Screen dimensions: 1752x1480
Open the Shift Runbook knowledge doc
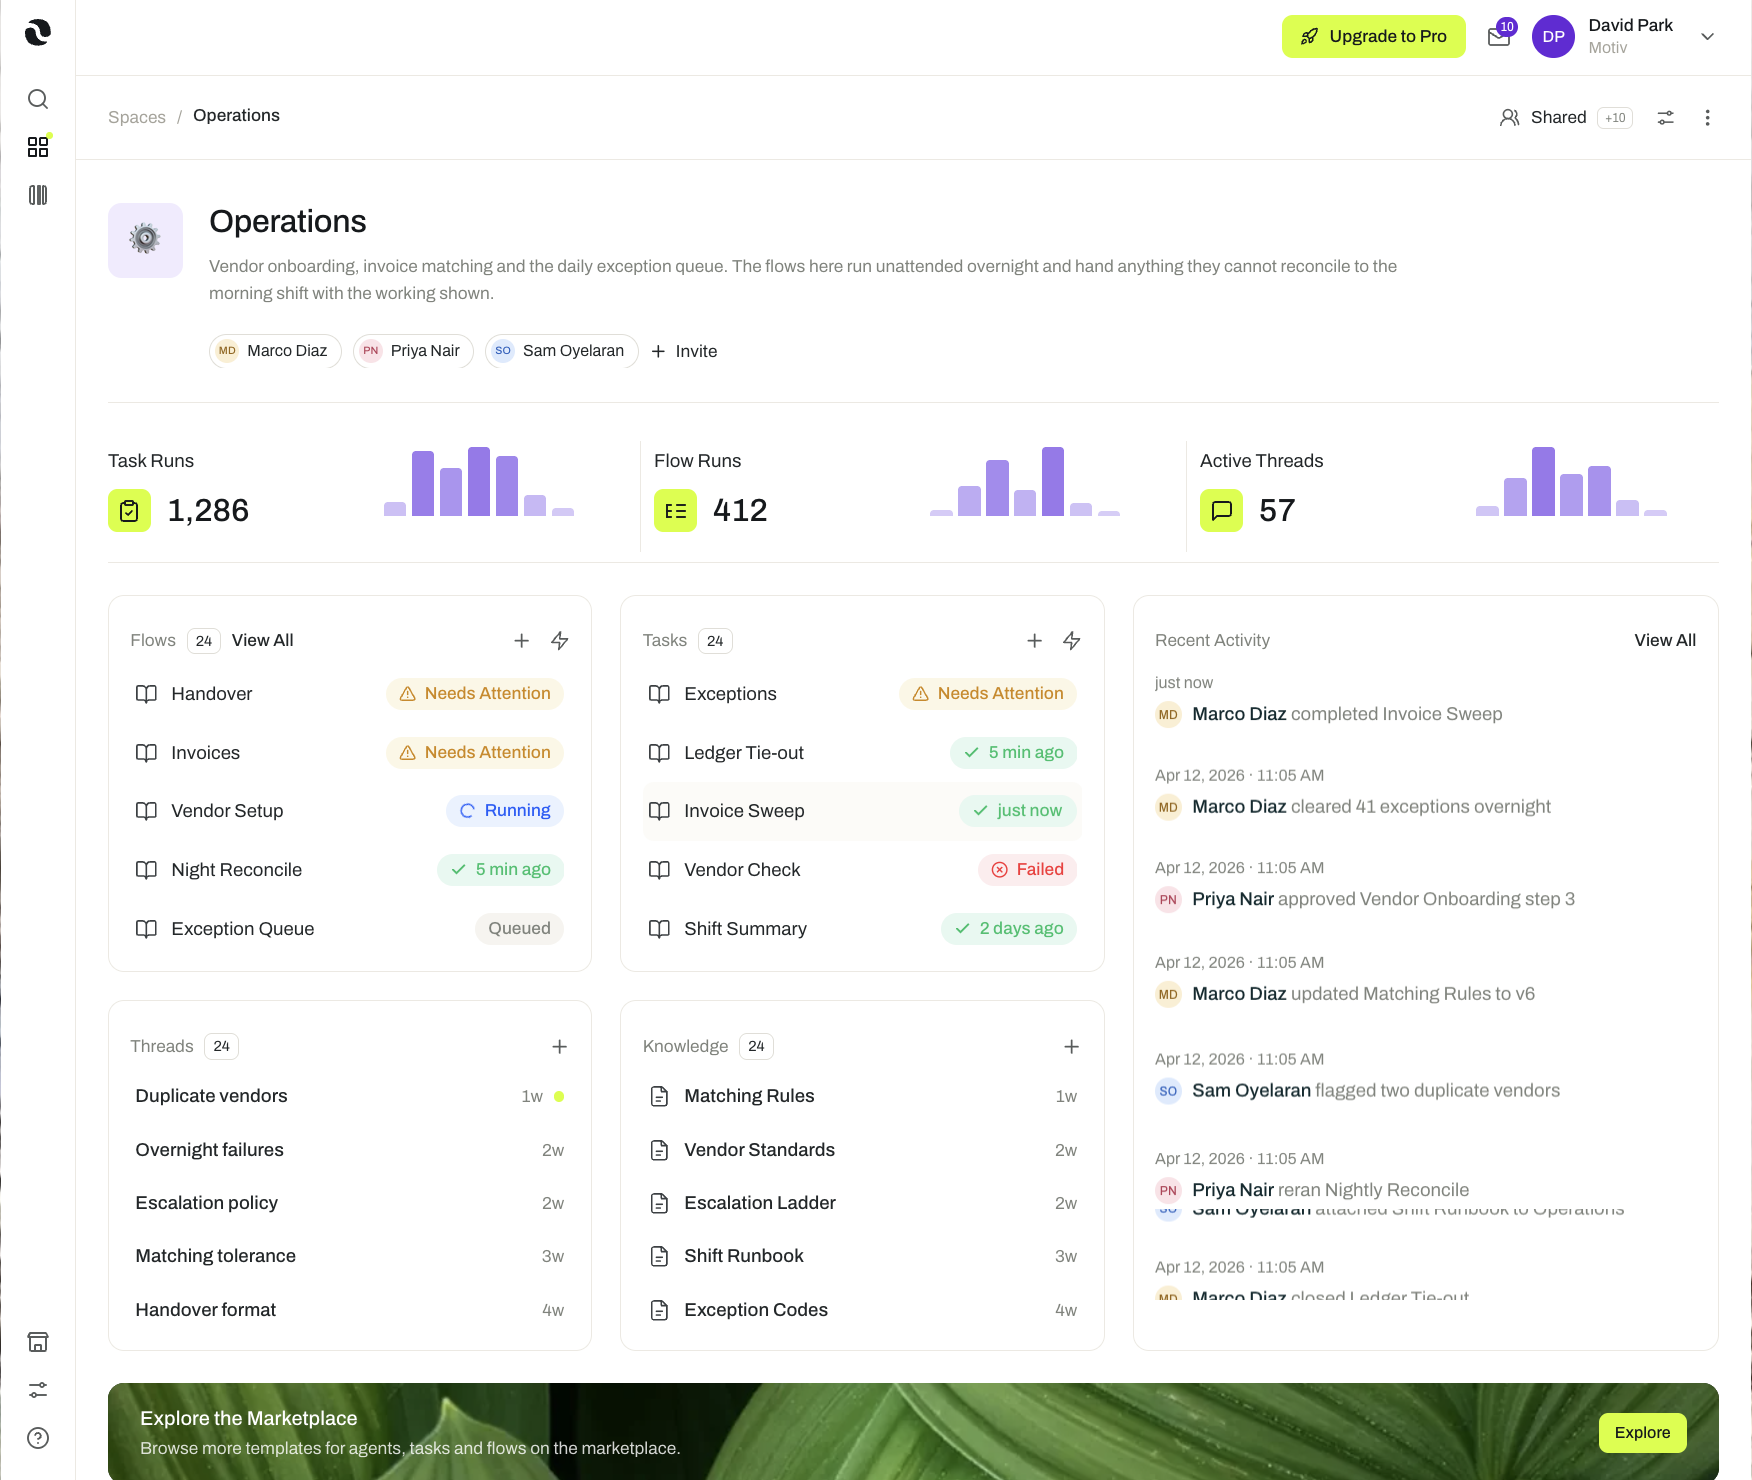tap(862, 1256)
